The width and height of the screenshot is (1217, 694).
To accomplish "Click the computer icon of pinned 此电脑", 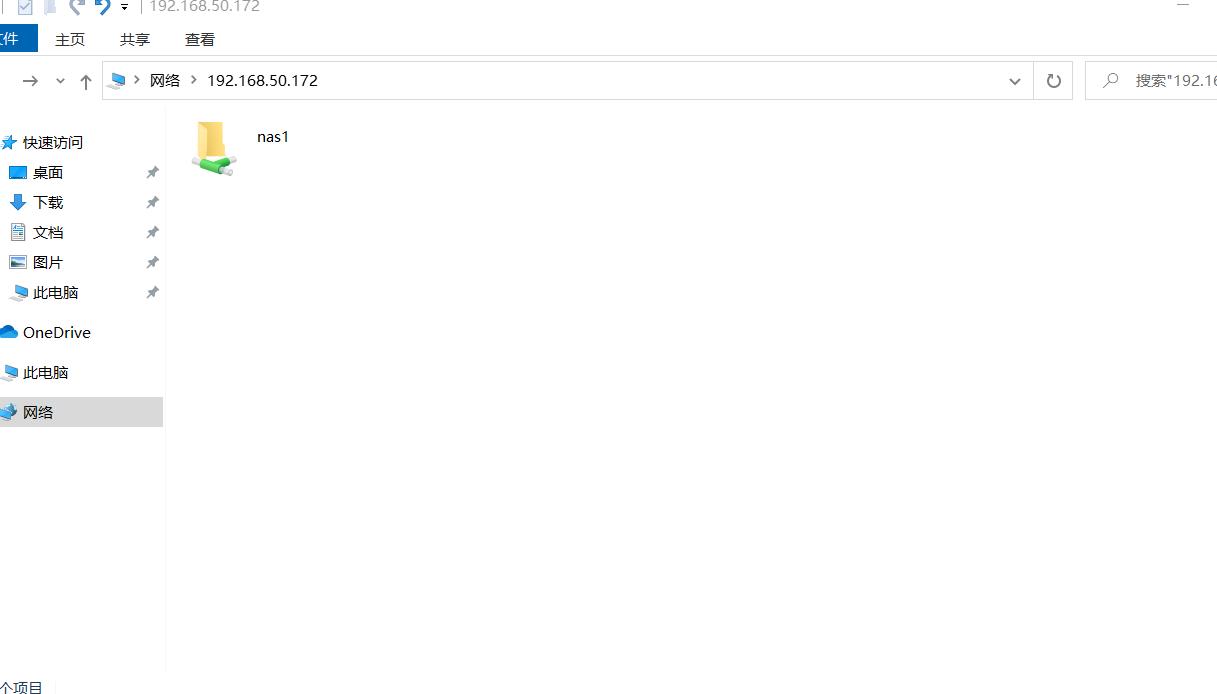I will [18, 293].
